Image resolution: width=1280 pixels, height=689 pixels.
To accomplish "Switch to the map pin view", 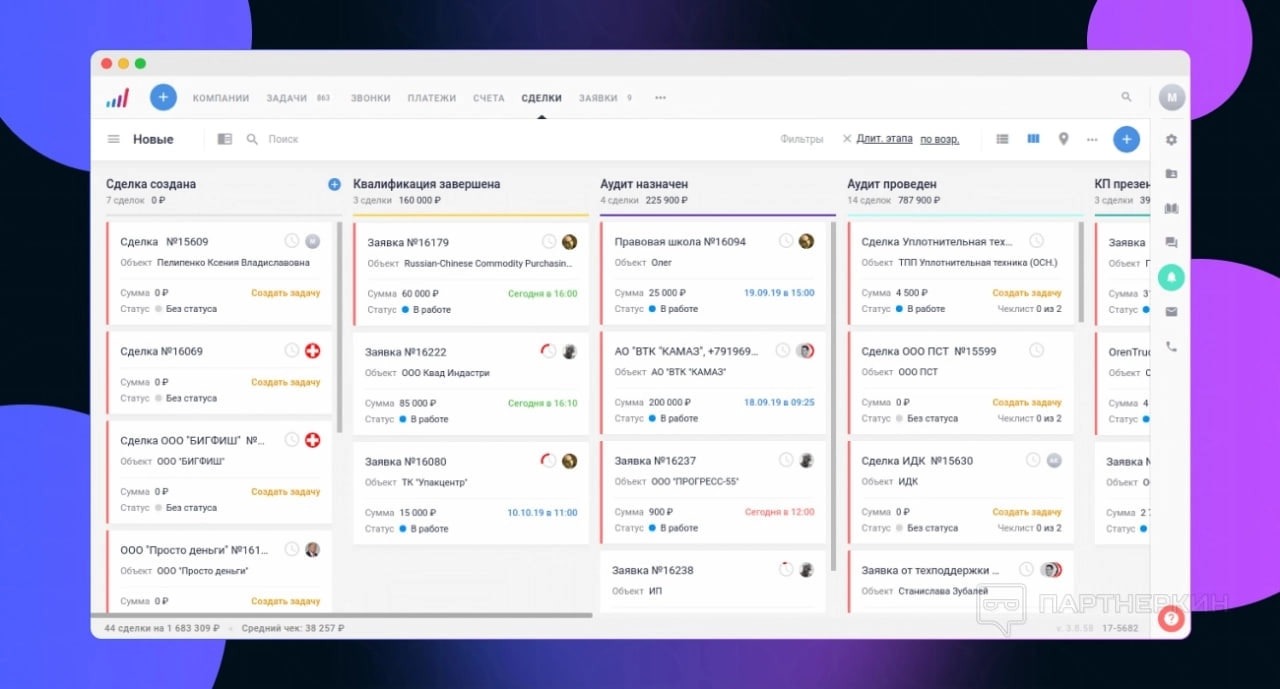I will (x=1063, y=139).
